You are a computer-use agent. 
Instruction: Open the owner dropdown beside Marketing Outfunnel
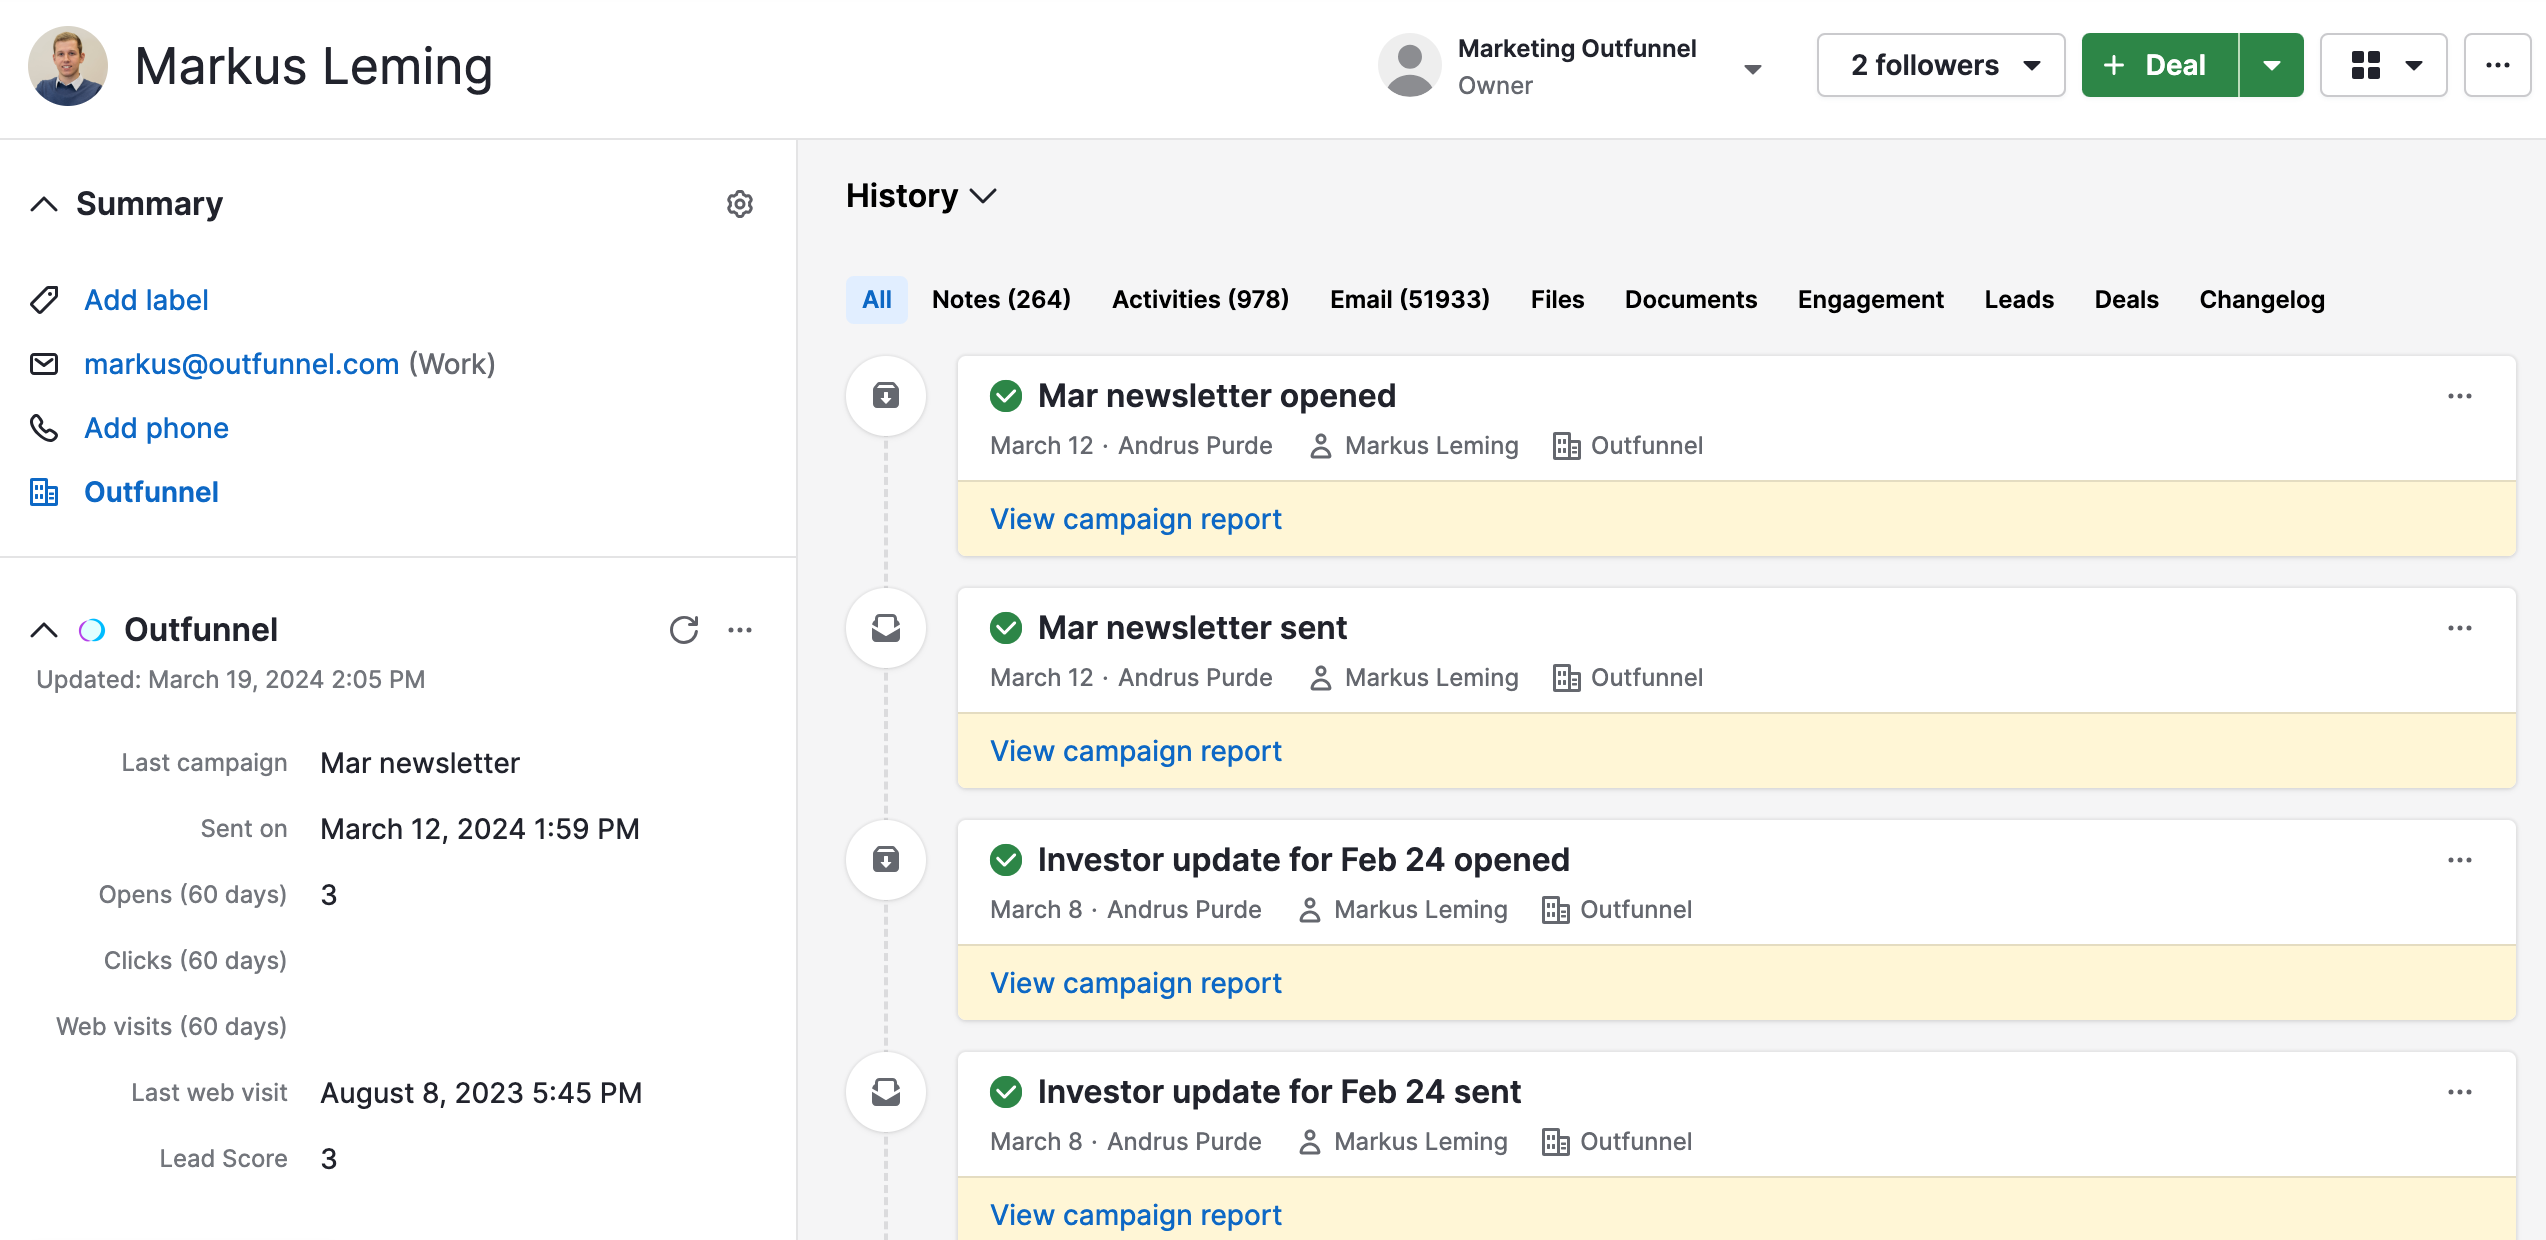(x=1754, y=68)
